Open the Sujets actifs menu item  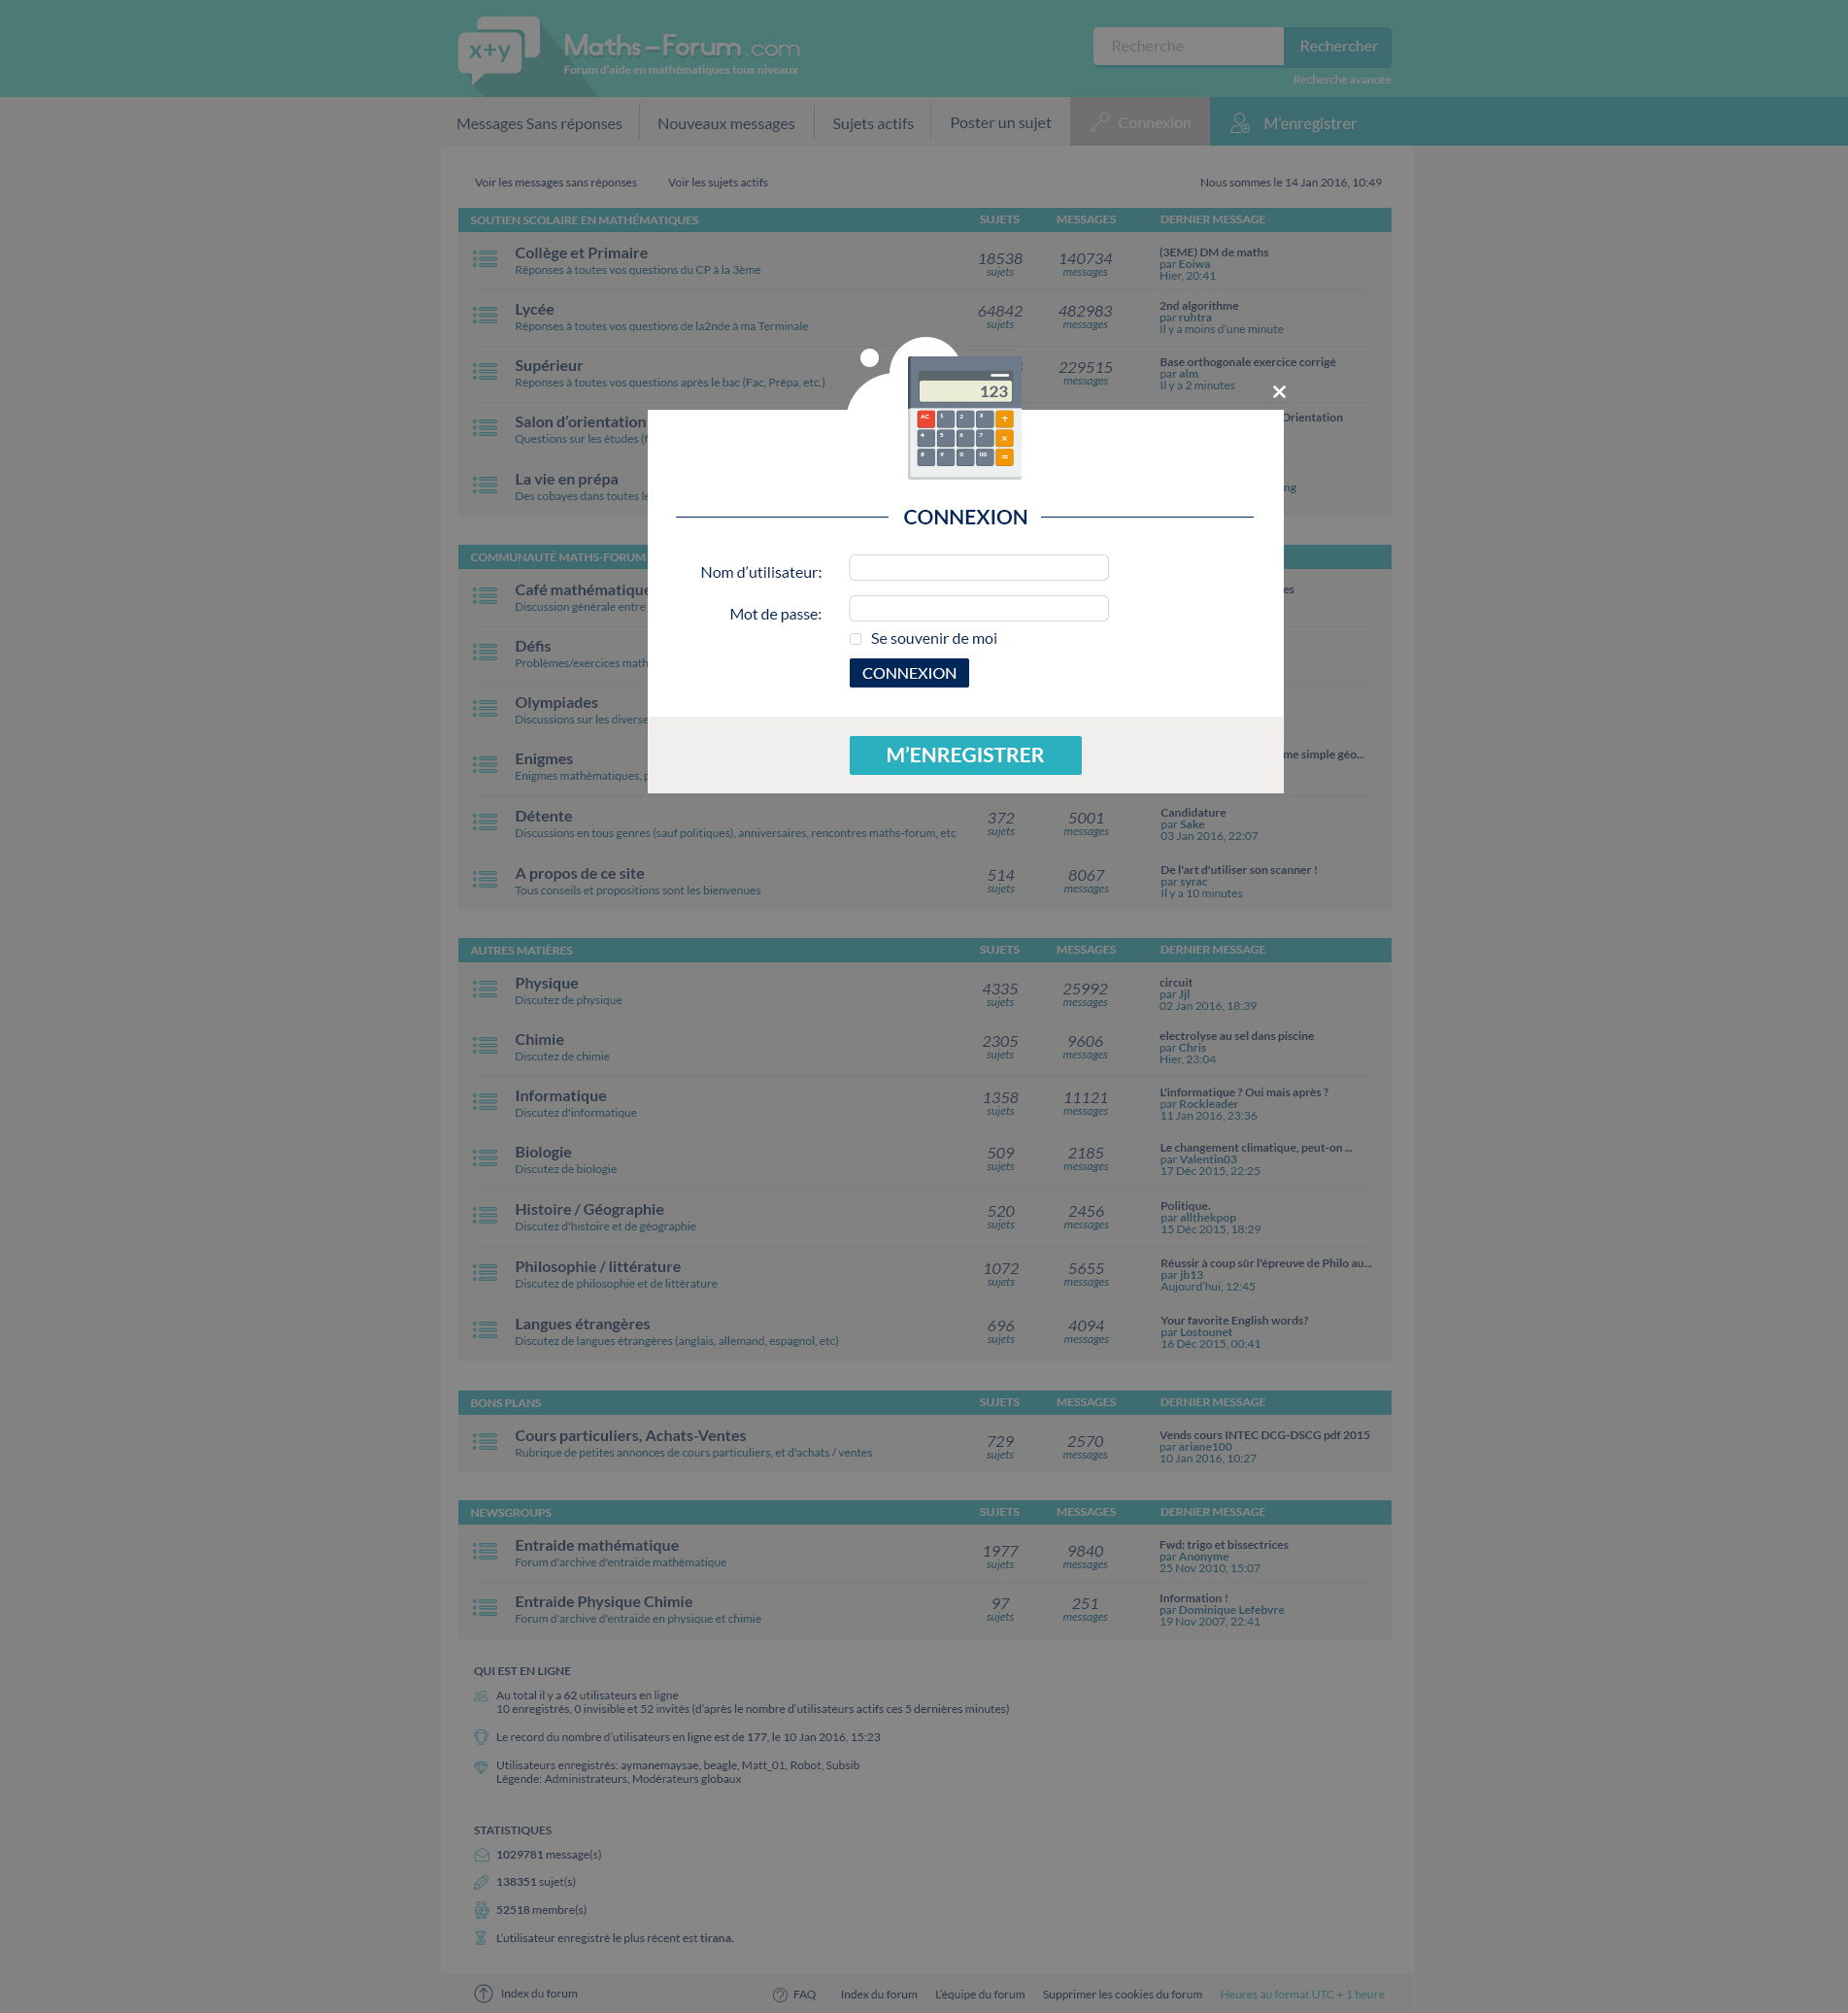point(872,124)
